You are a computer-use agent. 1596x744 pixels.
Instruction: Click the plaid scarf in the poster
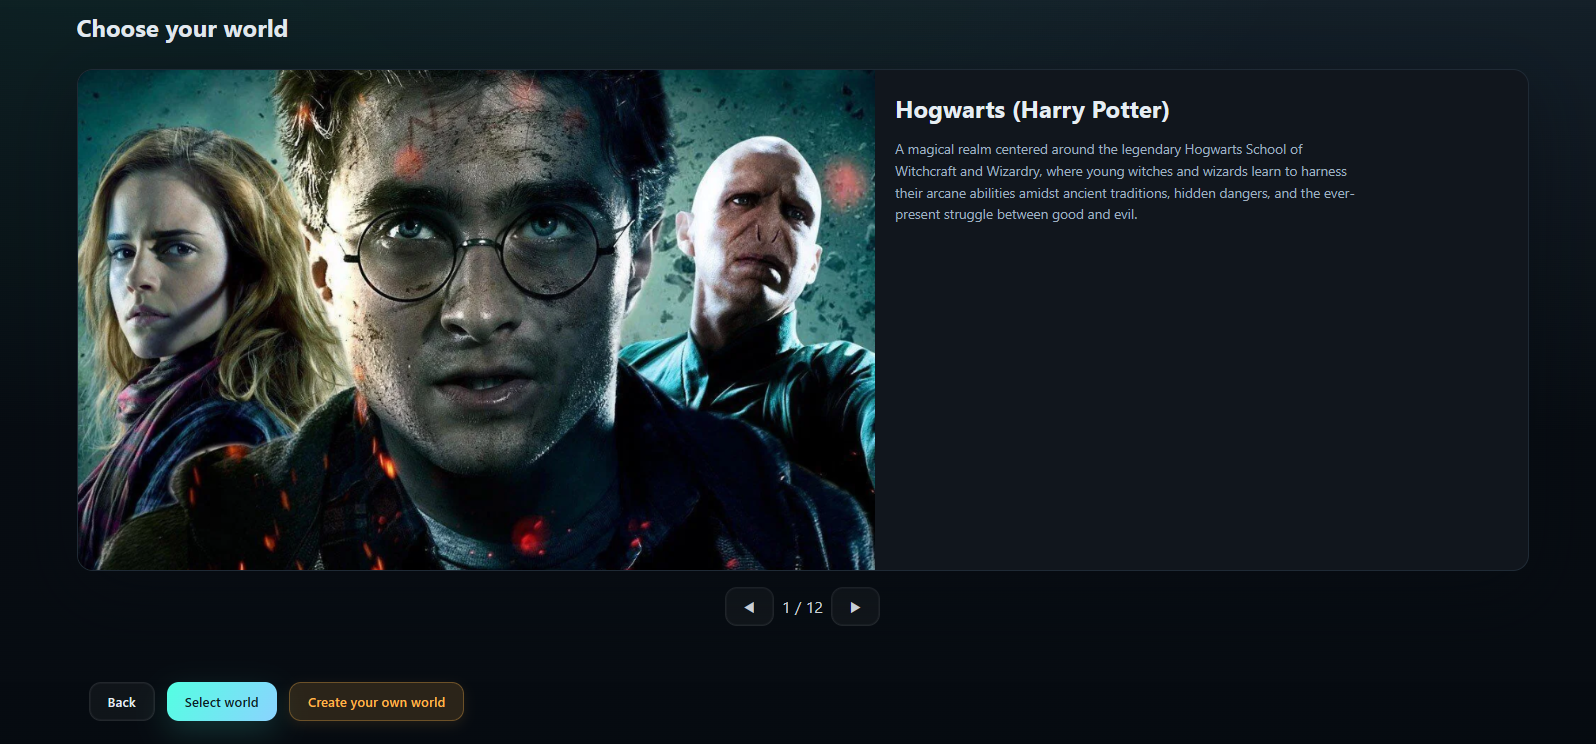tap(140, 420)
